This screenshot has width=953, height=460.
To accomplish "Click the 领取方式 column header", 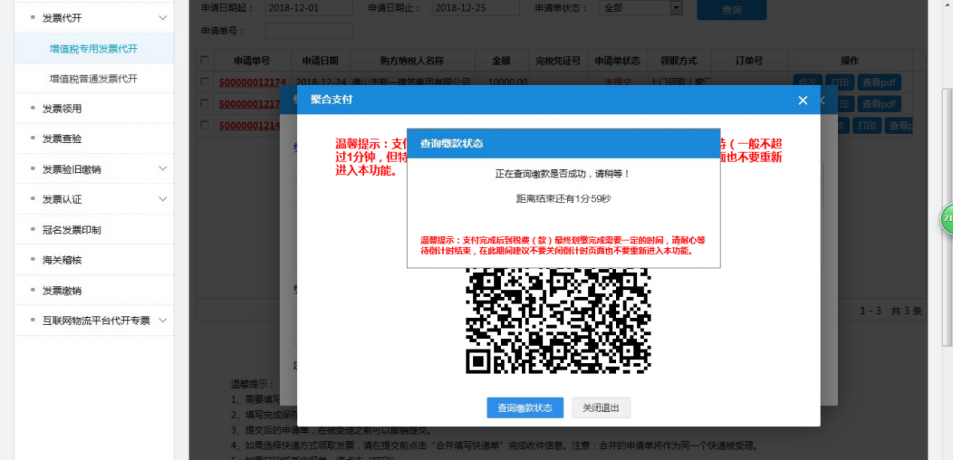I will (678, 61).
